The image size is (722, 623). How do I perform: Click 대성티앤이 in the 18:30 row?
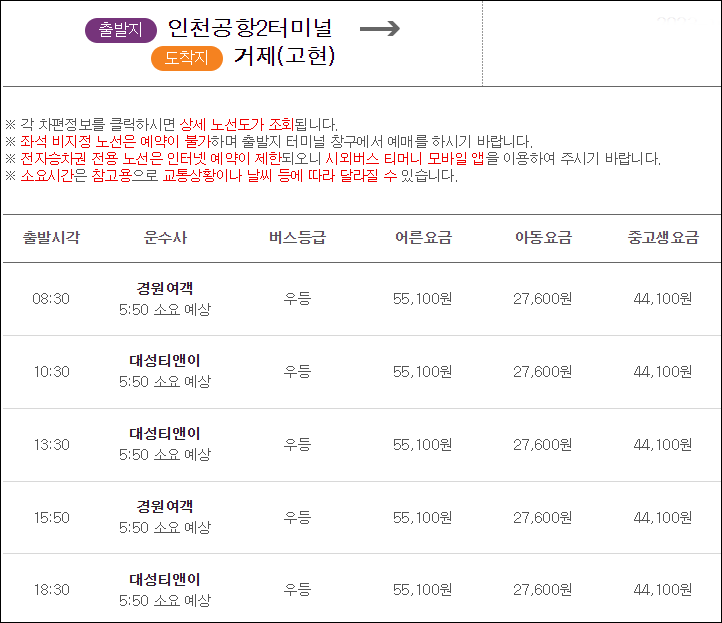click(165, 579)
